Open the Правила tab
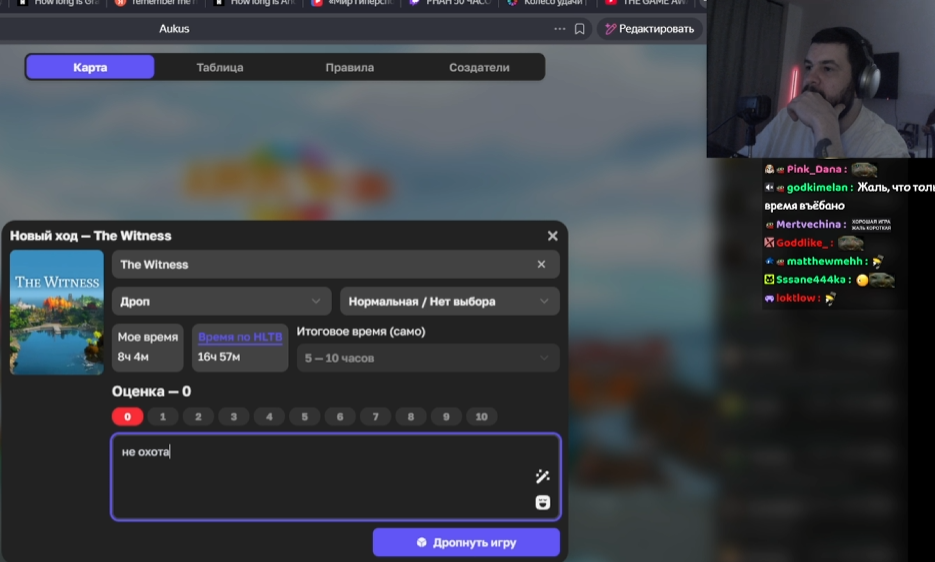The height and width of the screenshot is (562, 935). tap(349, 67)
